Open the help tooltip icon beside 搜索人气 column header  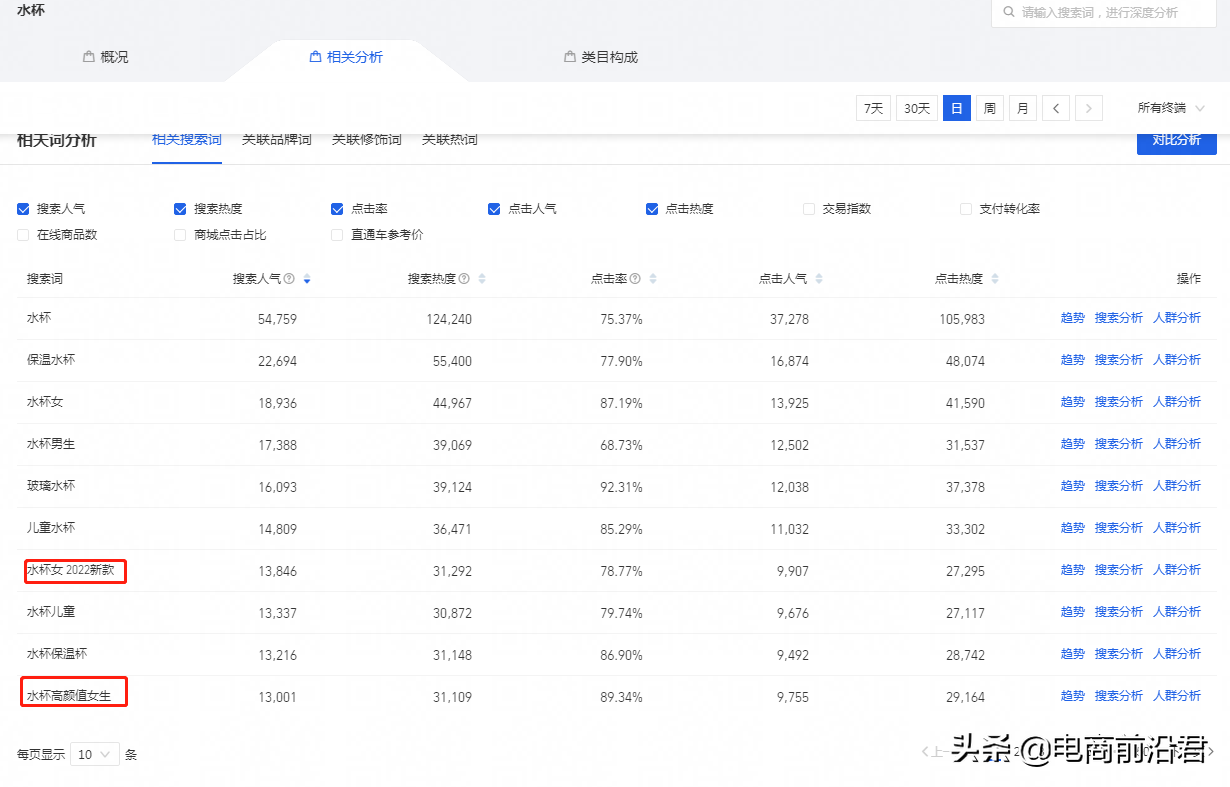[x=289, y=279]
